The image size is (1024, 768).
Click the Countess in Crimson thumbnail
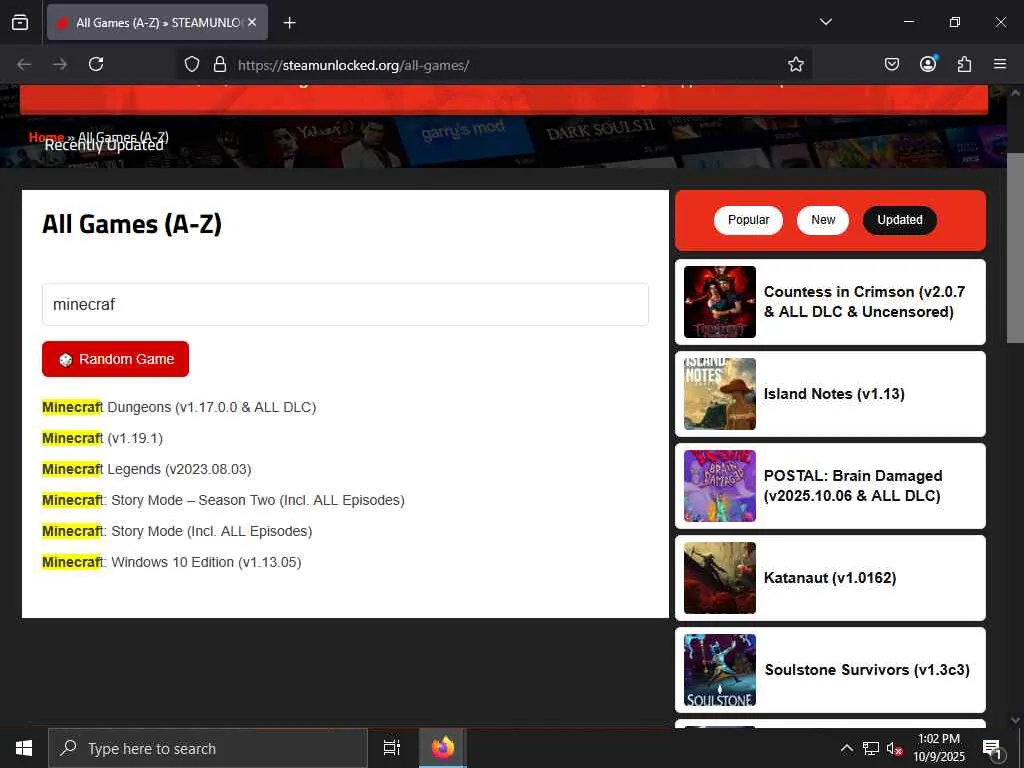click(720, 302)
